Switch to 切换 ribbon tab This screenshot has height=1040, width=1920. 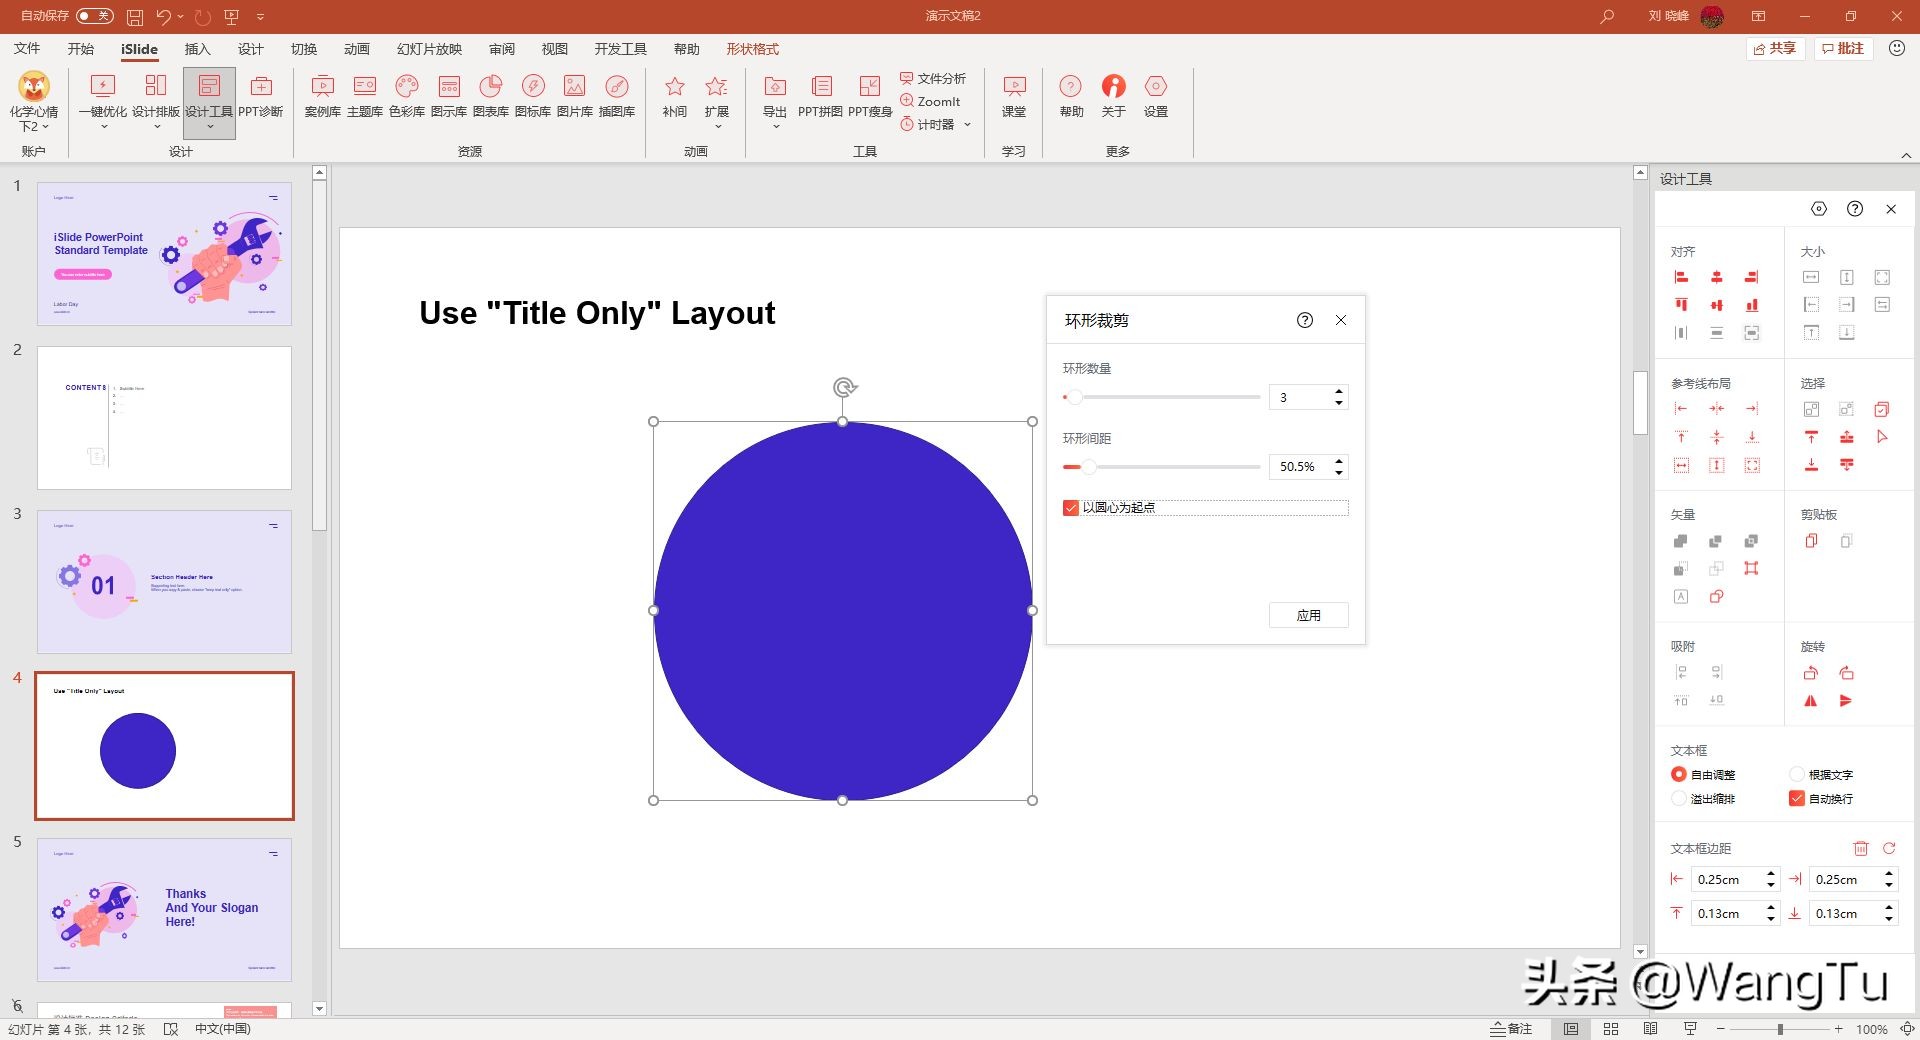tap(303, 49)
